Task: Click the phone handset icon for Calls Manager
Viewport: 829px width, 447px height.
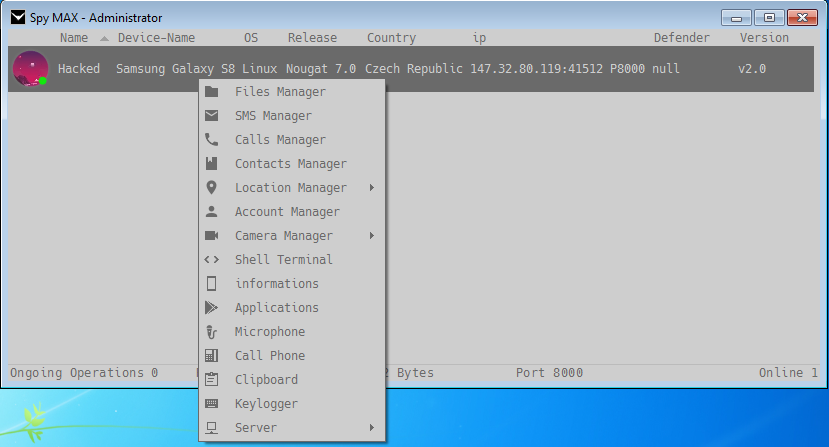Action: pyautogui.click(x=211, y=139)
